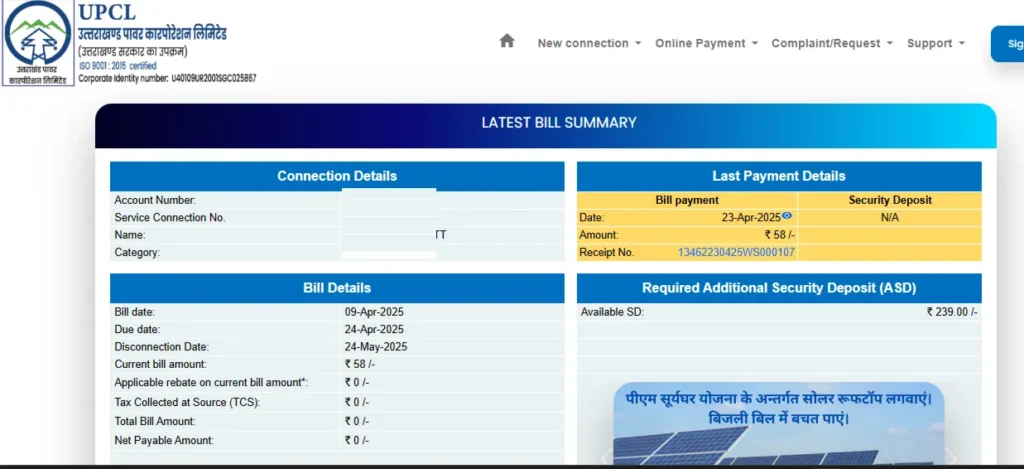Expand the Complaint/Request menu
The image size is (1024, 469).
point(831,43)
